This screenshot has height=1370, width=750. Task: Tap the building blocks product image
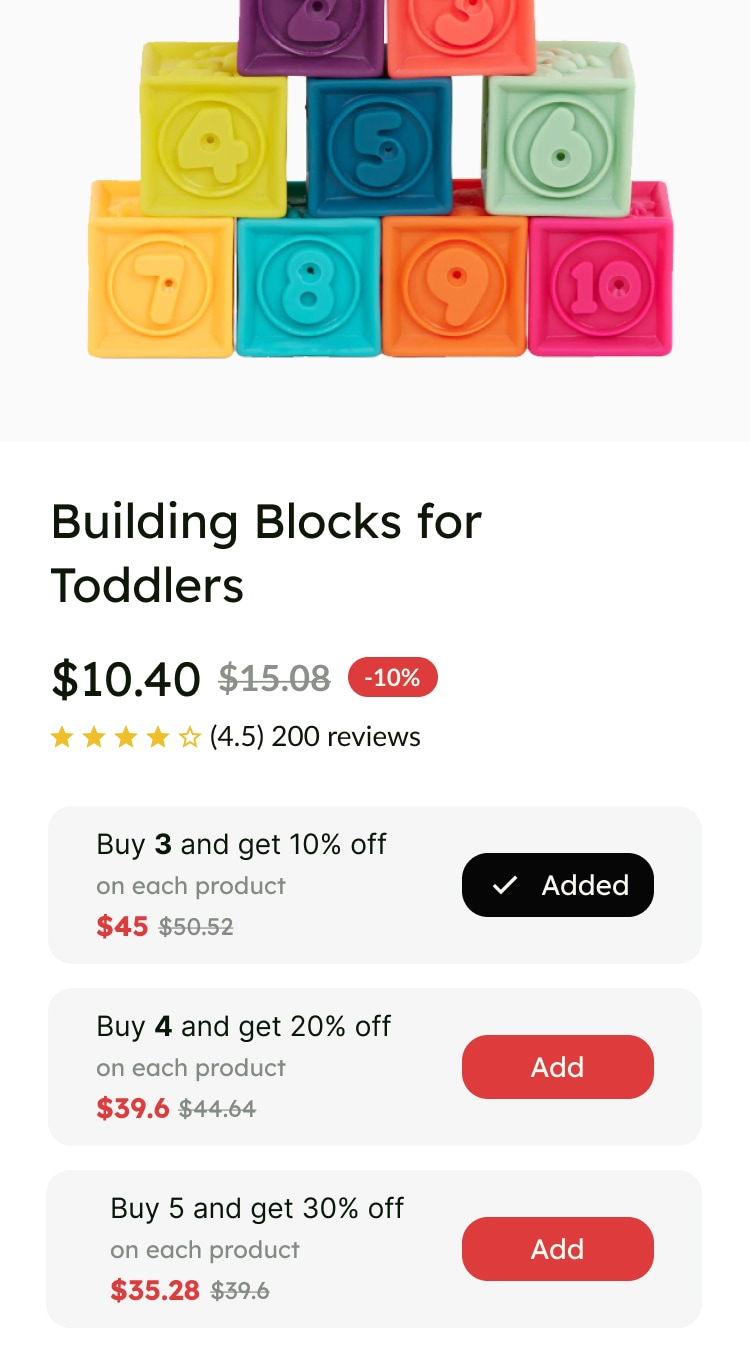click(380, 200)
